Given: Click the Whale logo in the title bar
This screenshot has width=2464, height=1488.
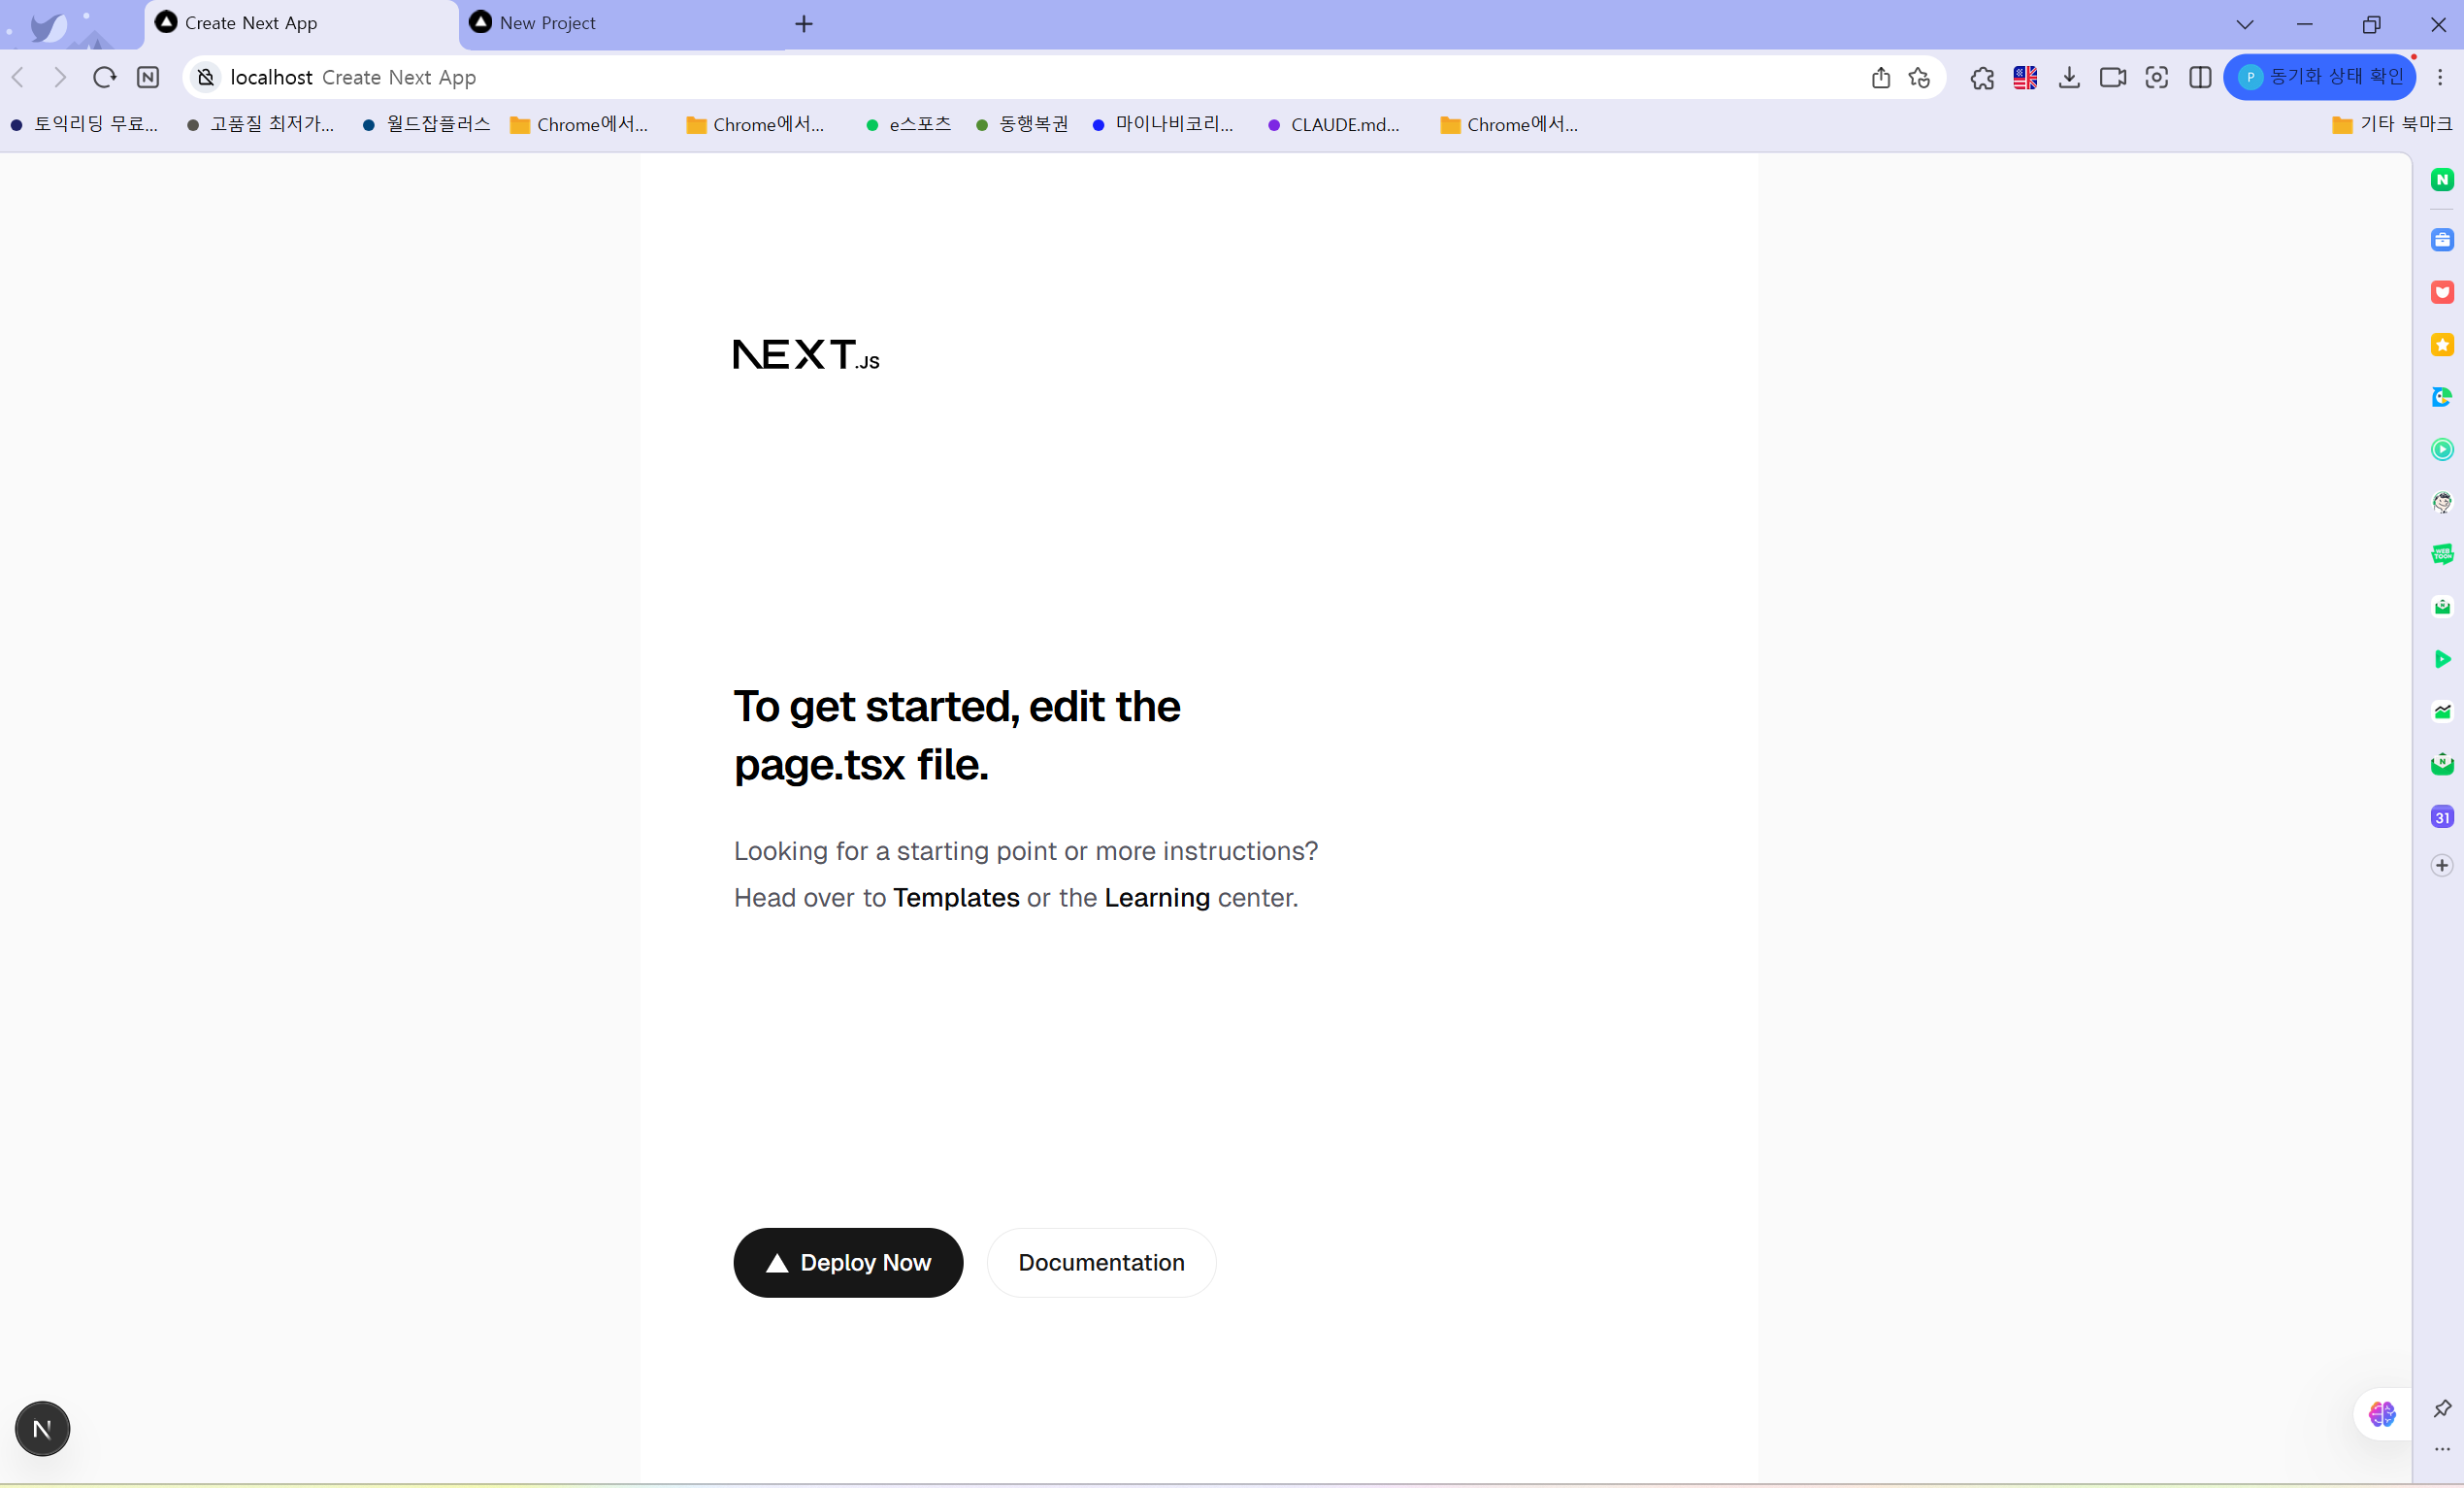Looking at the screenshot, I should point(48,26).
